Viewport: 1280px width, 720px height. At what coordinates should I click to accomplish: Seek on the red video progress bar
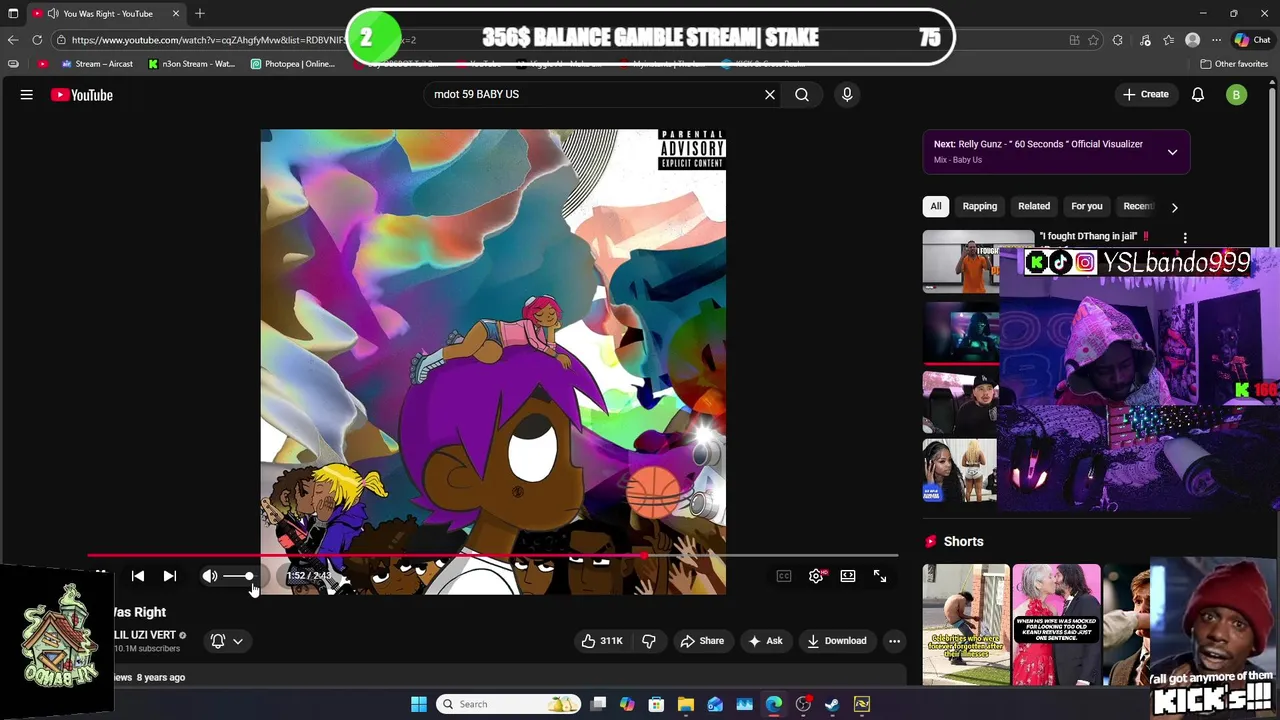point(493,555)
